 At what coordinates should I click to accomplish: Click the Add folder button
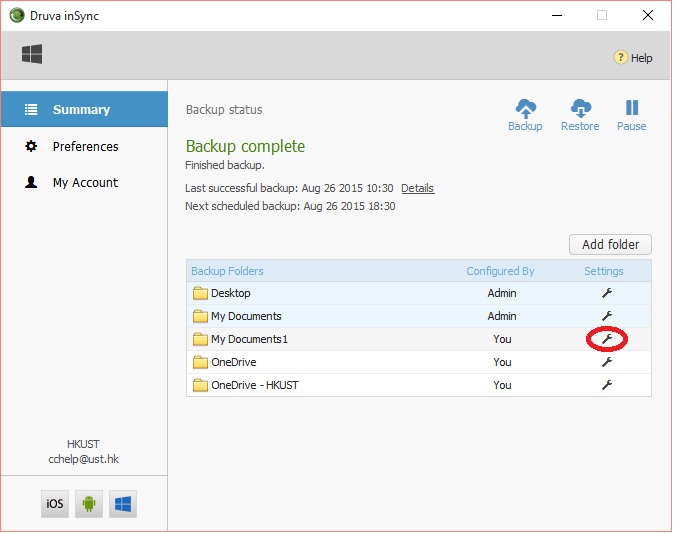(x=610, y=244)
